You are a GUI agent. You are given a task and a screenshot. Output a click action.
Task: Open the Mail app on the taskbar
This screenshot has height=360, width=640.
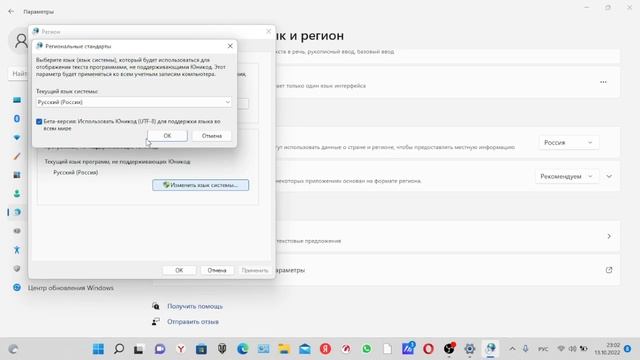[304, 349]
